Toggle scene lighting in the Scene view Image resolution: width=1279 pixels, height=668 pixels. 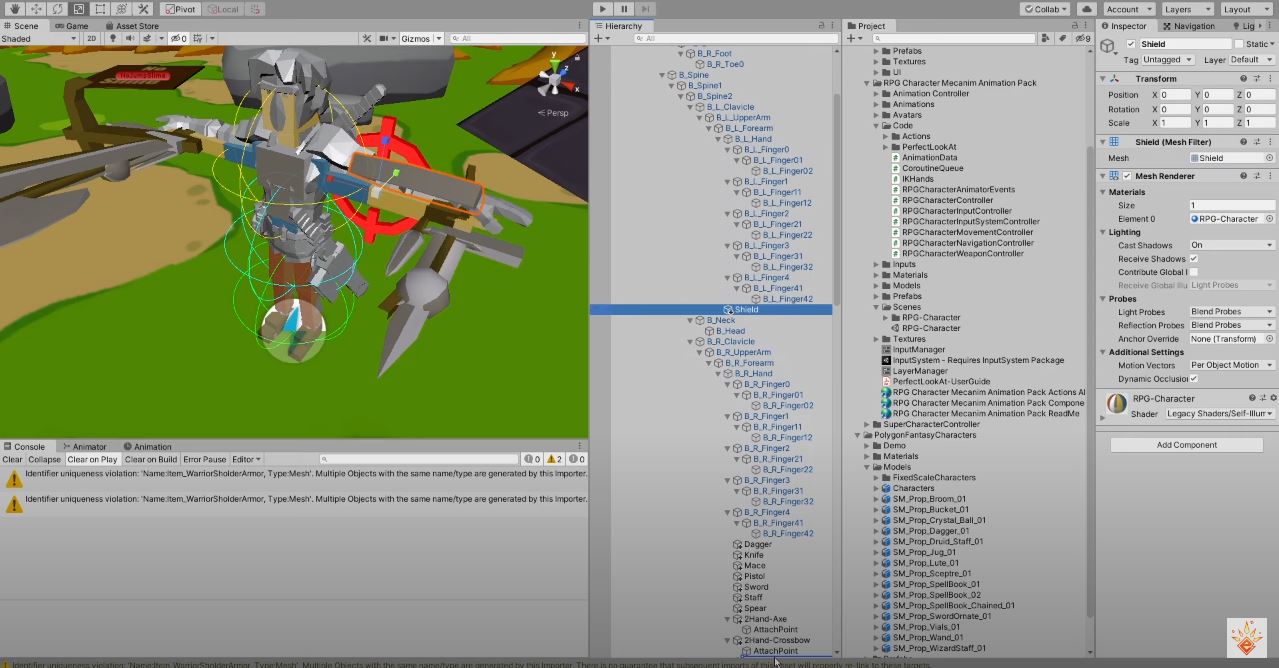(113, 38)
